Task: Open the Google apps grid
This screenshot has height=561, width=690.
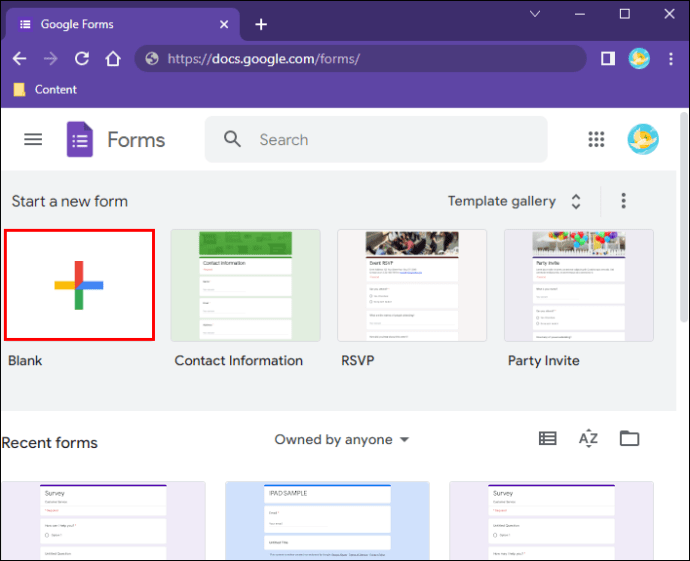Action: (596, 139)
